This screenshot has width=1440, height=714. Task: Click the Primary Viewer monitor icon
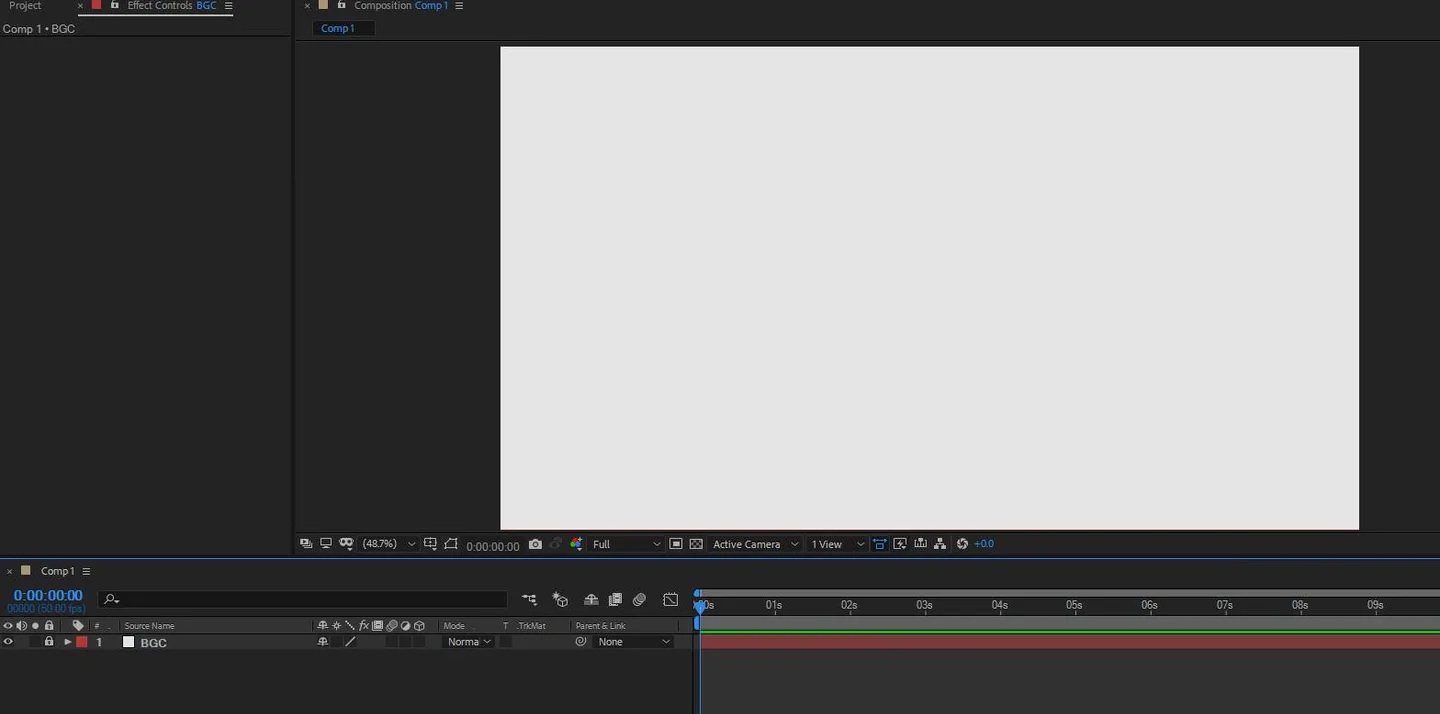click(326, 544)
